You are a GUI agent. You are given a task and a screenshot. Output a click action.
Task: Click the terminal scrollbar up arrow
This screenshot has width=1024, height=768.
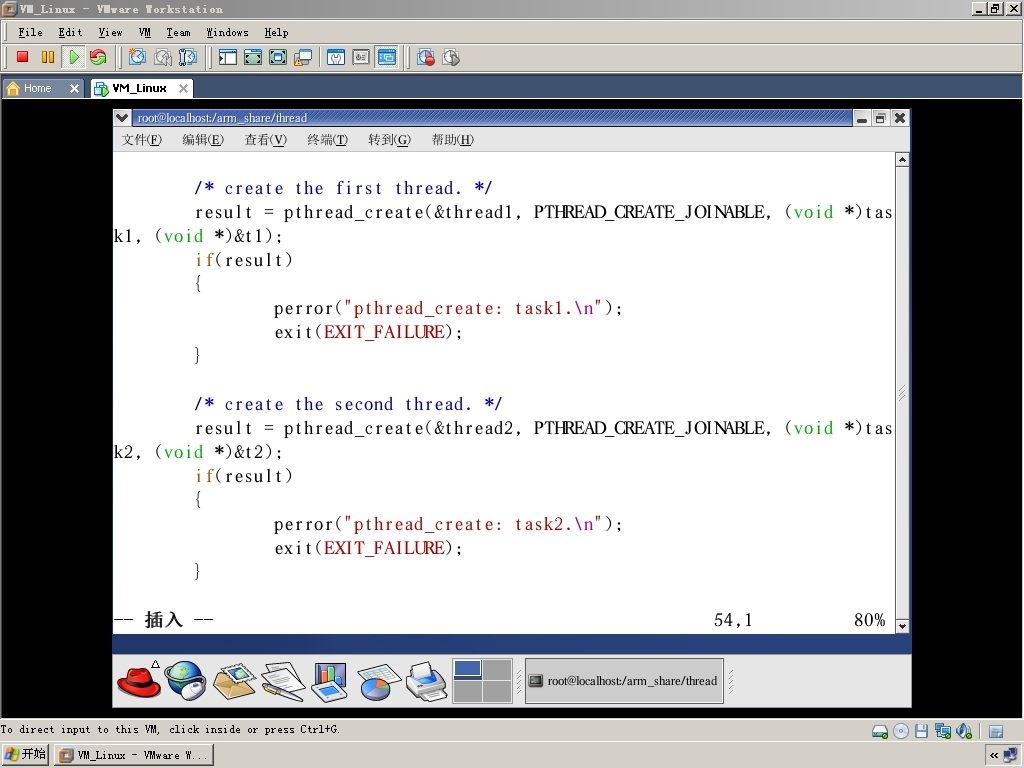902,159
